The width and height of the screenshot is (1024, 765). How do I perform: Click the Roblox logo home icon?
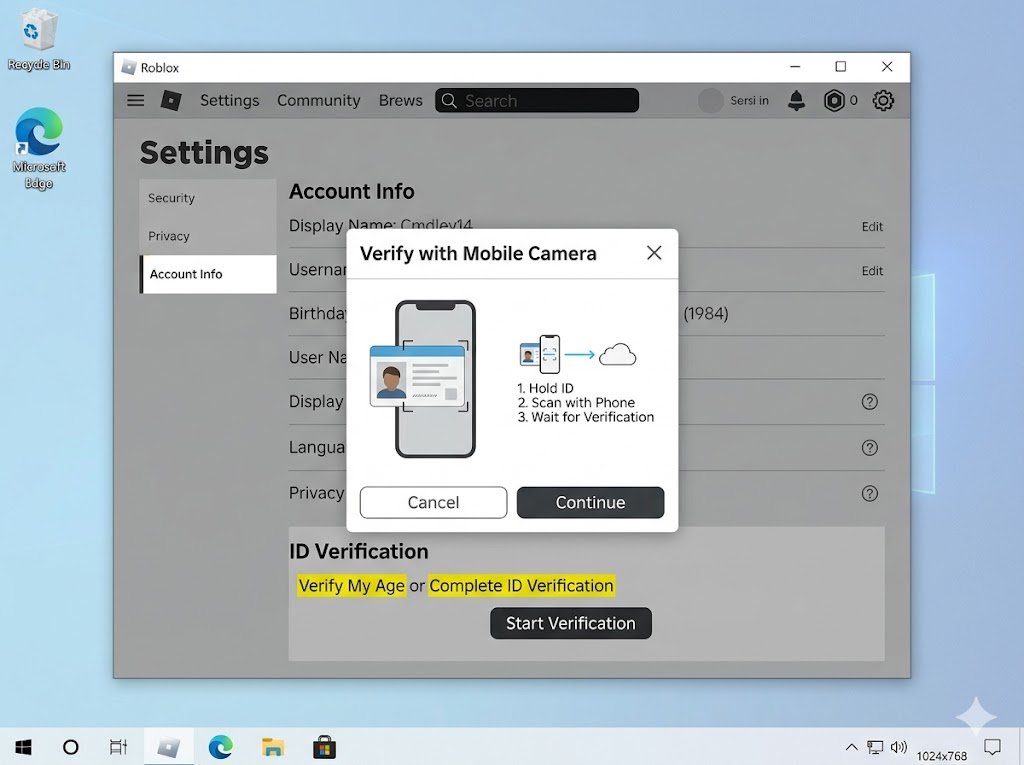pyautogui.click(x=171, y=101)
